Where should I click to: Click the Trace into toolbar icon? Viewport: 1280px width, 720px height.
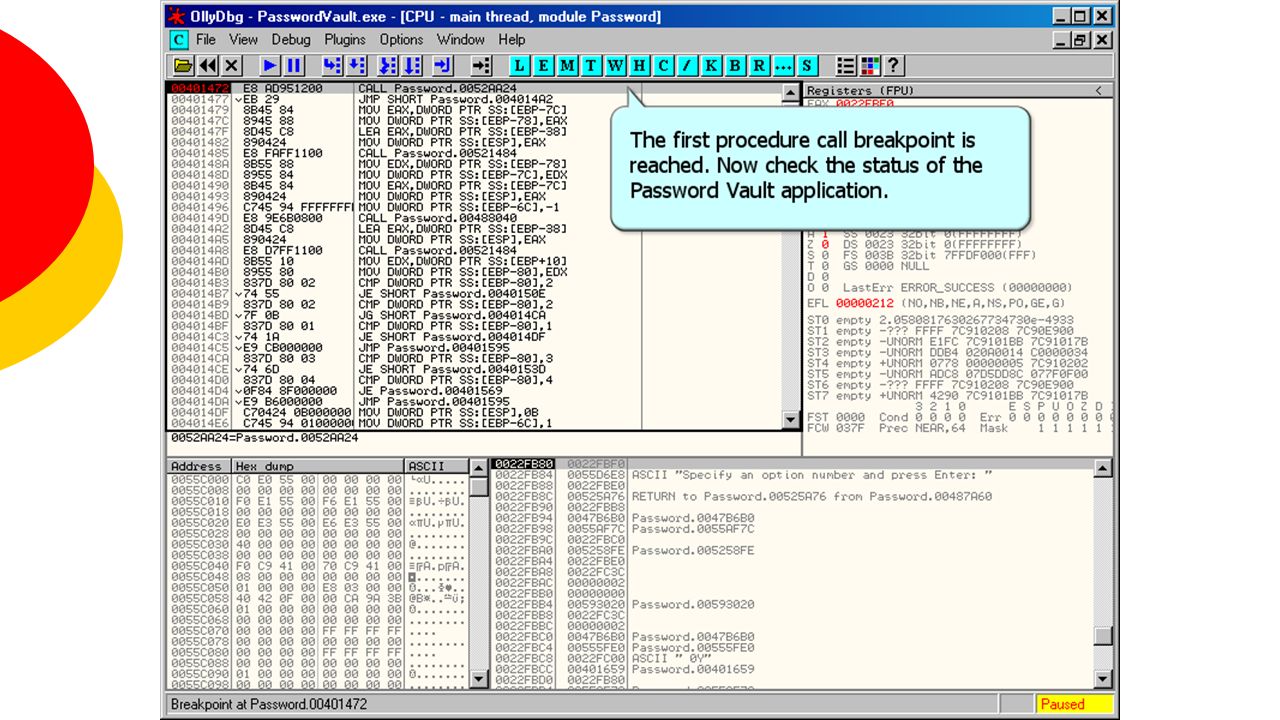click(388, 65)
